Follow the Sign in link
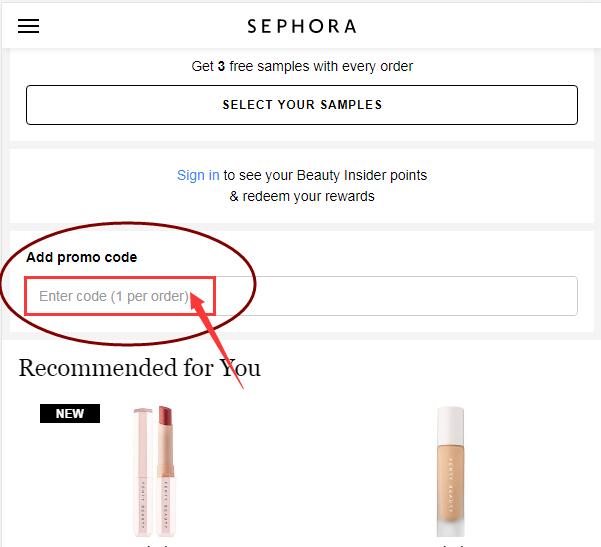601x547 pixels. 198,175
